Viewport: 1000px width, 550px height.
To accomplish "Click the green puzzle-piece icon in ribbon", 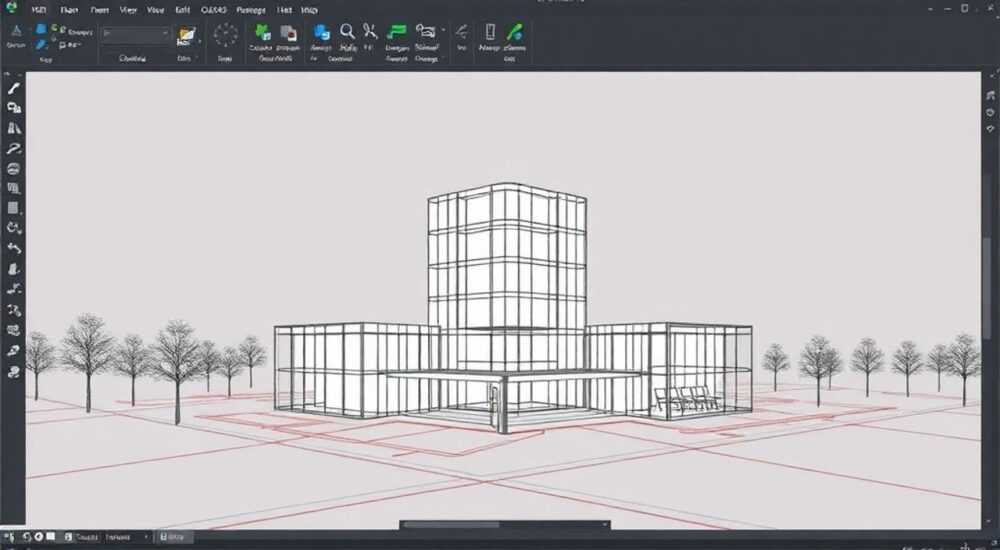I will point(263,32).
